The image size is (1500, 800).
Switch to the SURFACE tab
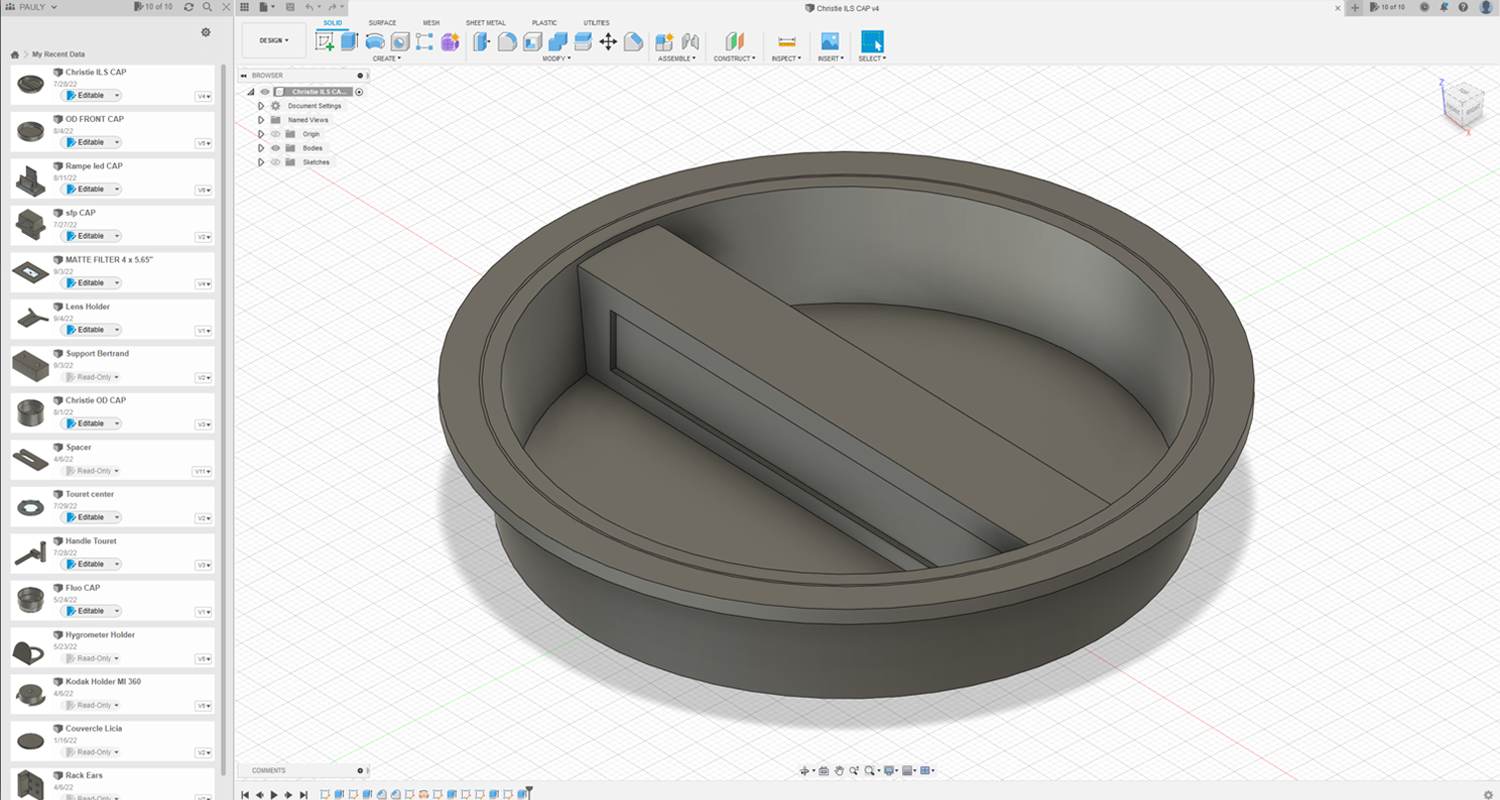[382, 22]
